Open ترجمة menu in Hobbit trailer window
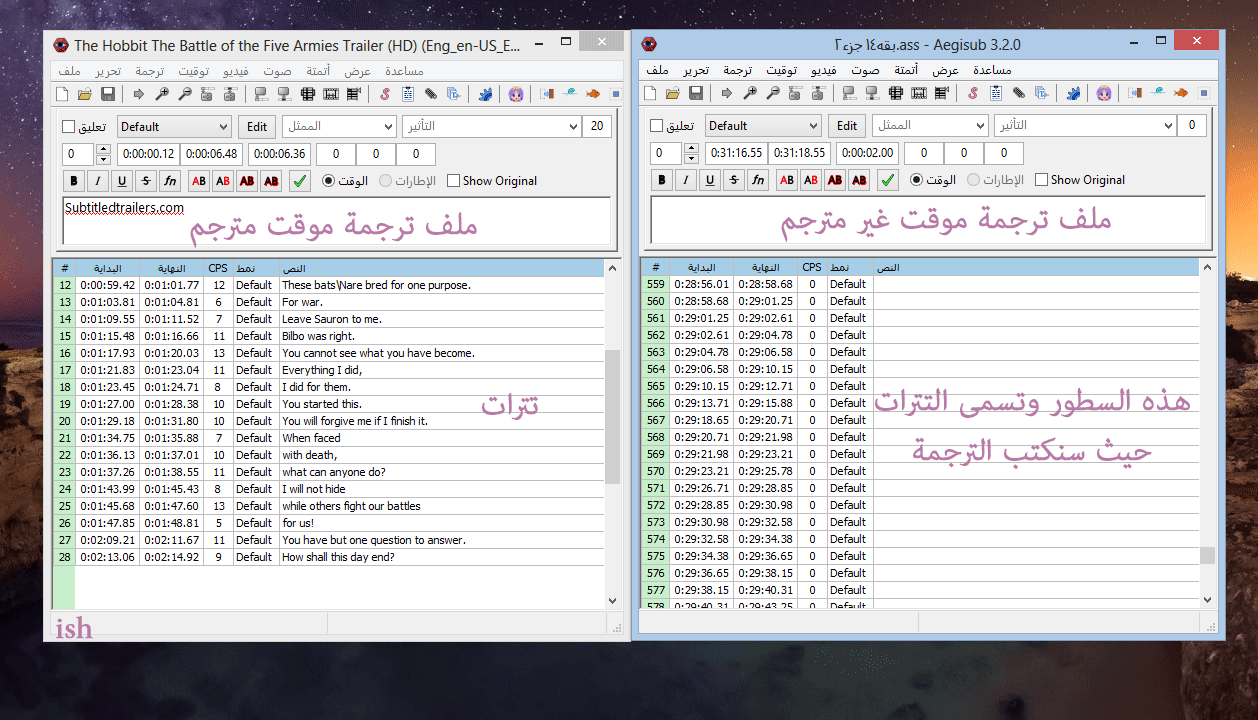1258x720 pixels. [150, 71]
